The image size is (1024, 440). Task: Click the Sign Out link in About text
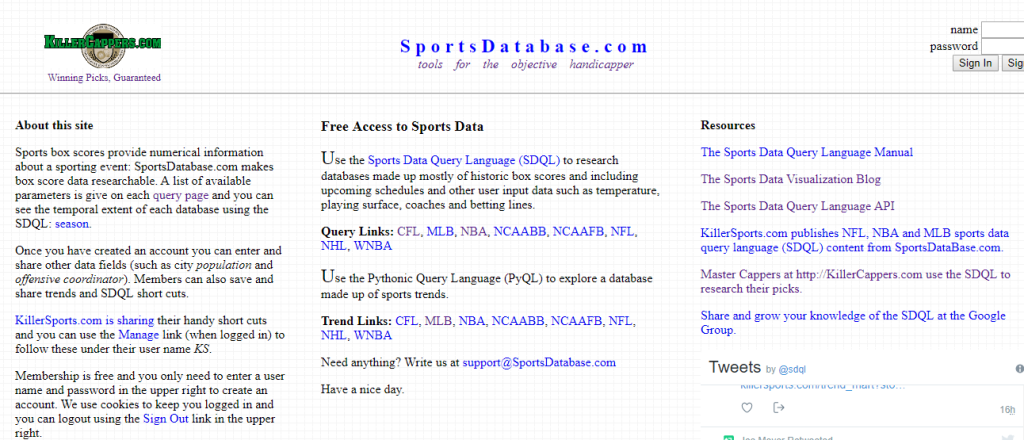click(x=166, y=418)
